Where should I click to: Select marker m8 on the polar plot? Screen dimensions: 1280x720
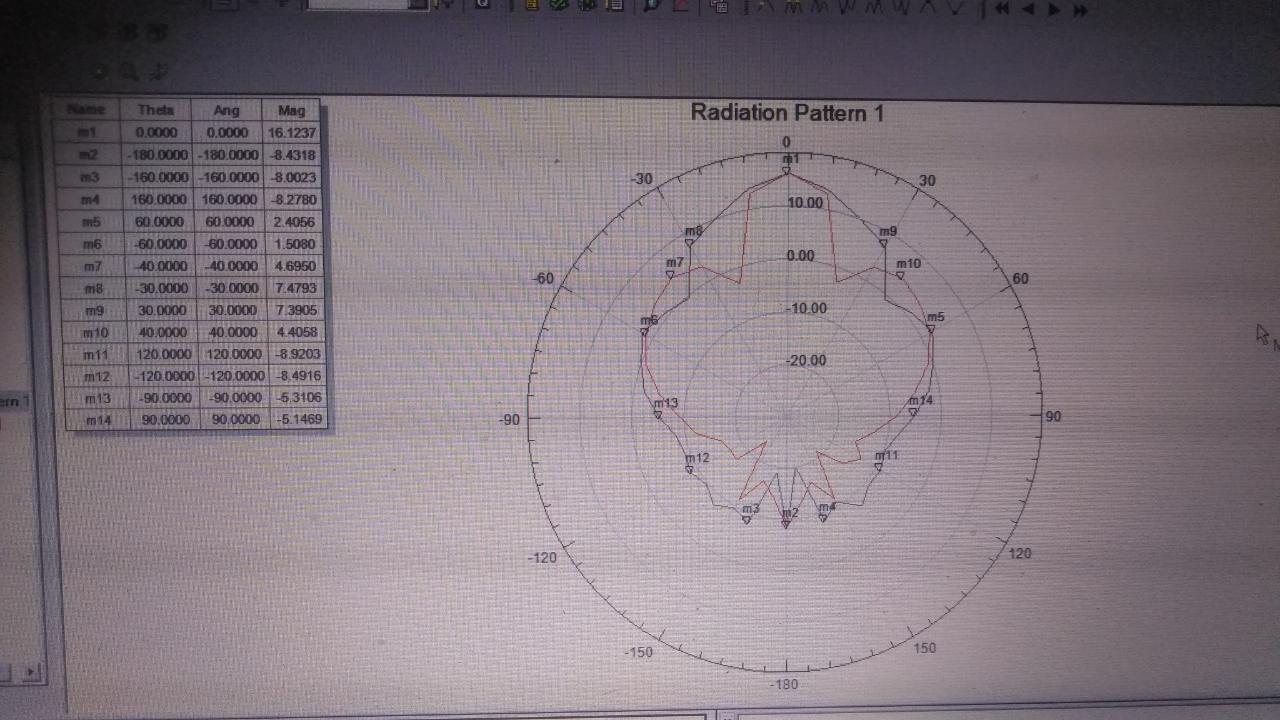point(692,236)
